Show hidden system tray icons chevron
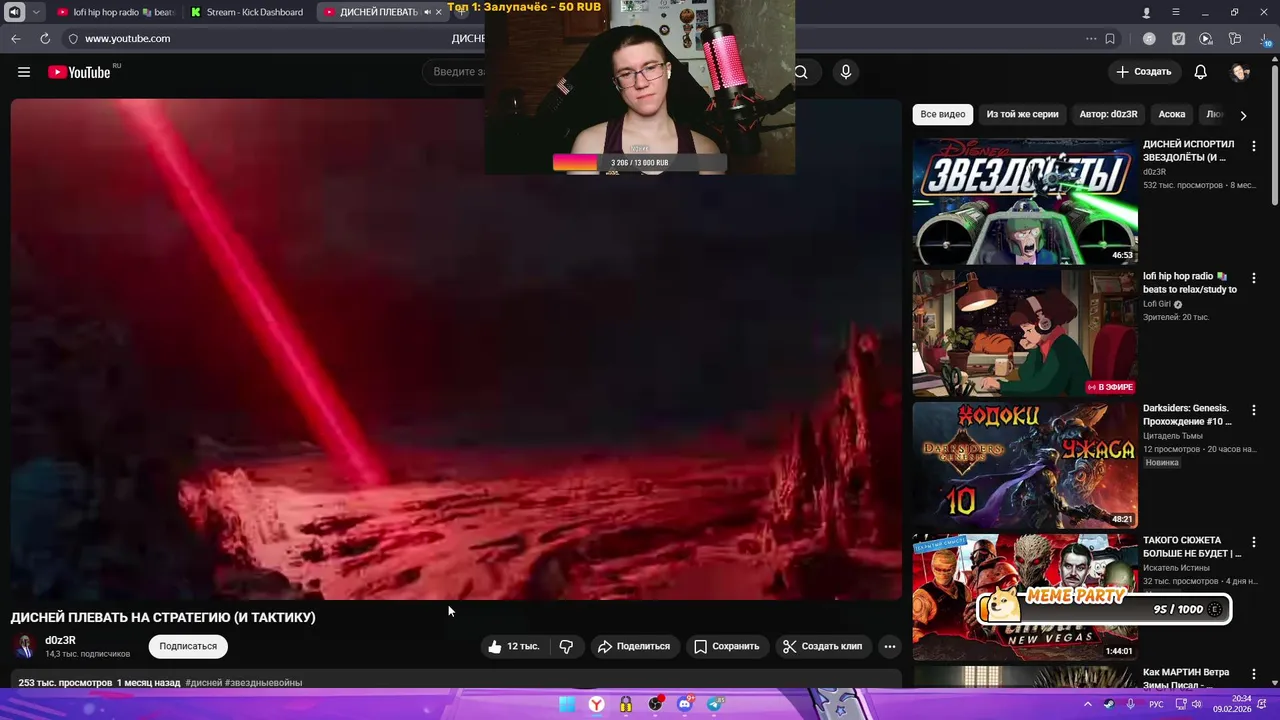 click(x=1088, y=704)
